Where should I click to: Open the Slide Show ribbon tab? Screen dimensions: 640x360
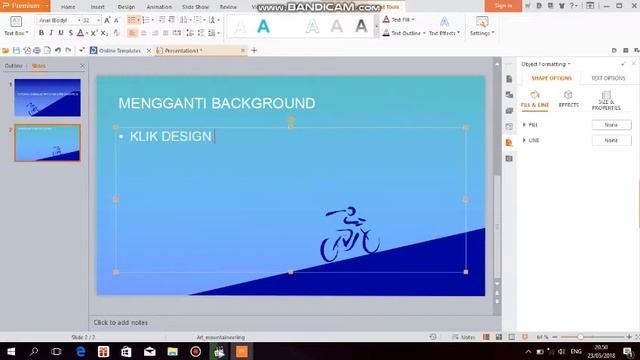(195, 7)
